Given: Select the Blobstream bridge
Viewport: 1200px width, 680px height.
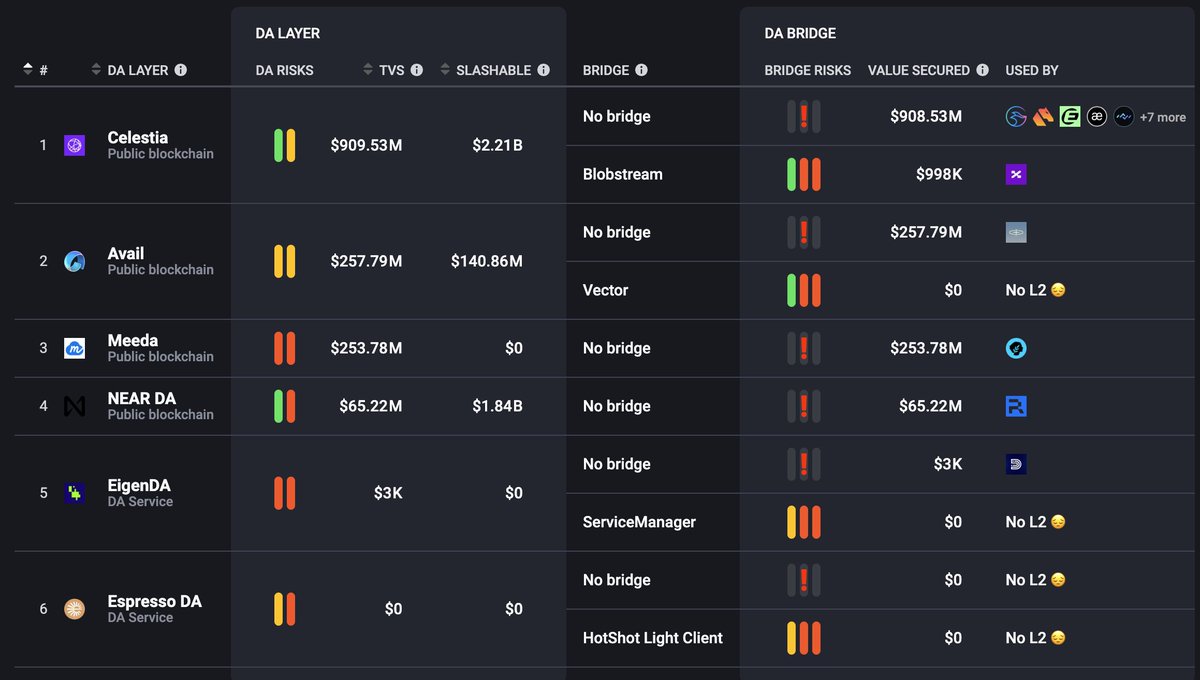Looking at the screenshot, I should pyautogui.click(x=623, y=174).
